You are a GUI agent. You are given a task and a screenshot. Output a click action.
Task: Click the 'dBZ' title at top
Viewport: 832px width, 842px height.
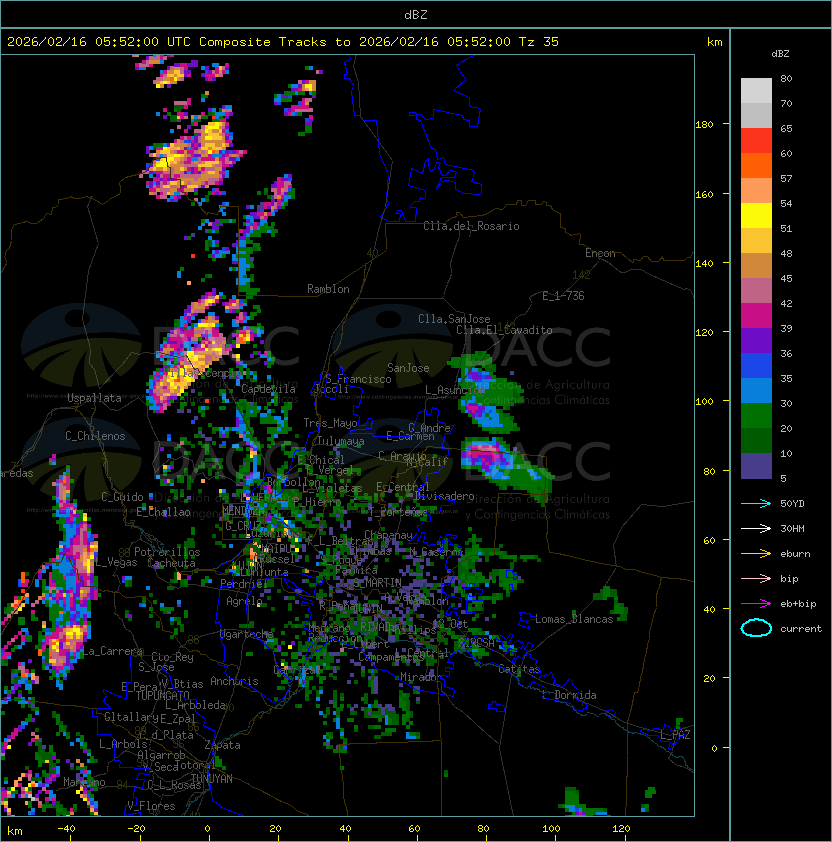pos(416,15)
